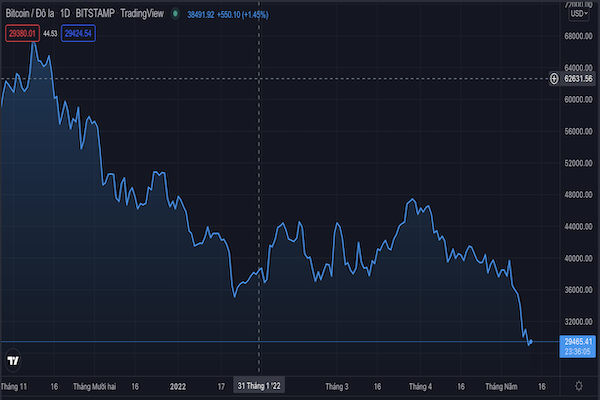The image size is (600, 400).
Task: Click the 31 Tháng 1 '22 date label
Action: point(260,385)
